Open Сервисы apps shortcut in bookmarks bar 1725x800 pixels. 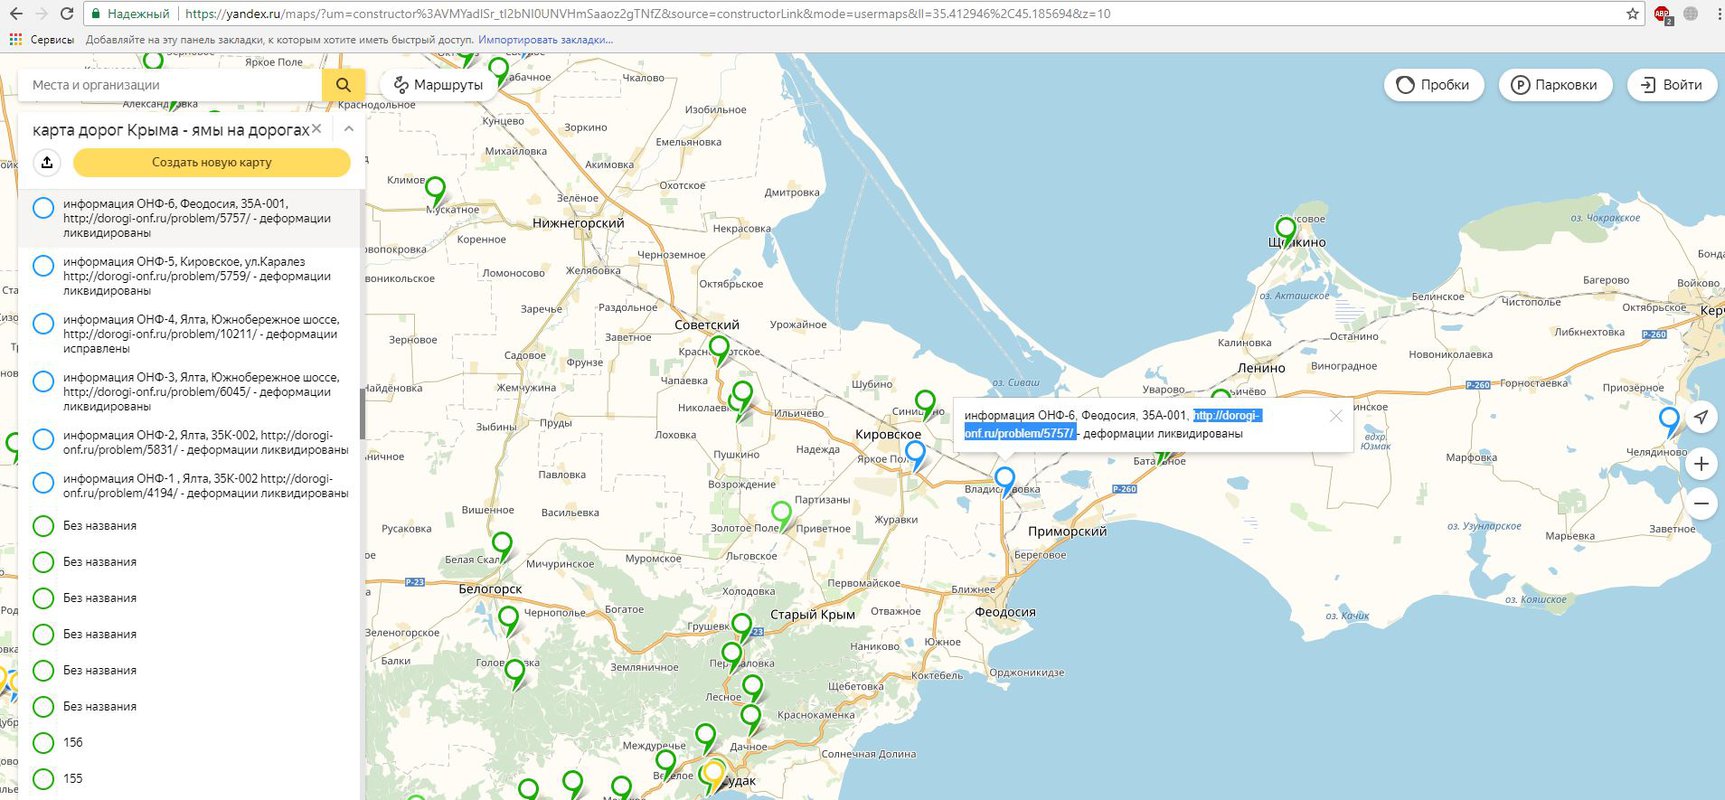(x=41, y=40)
